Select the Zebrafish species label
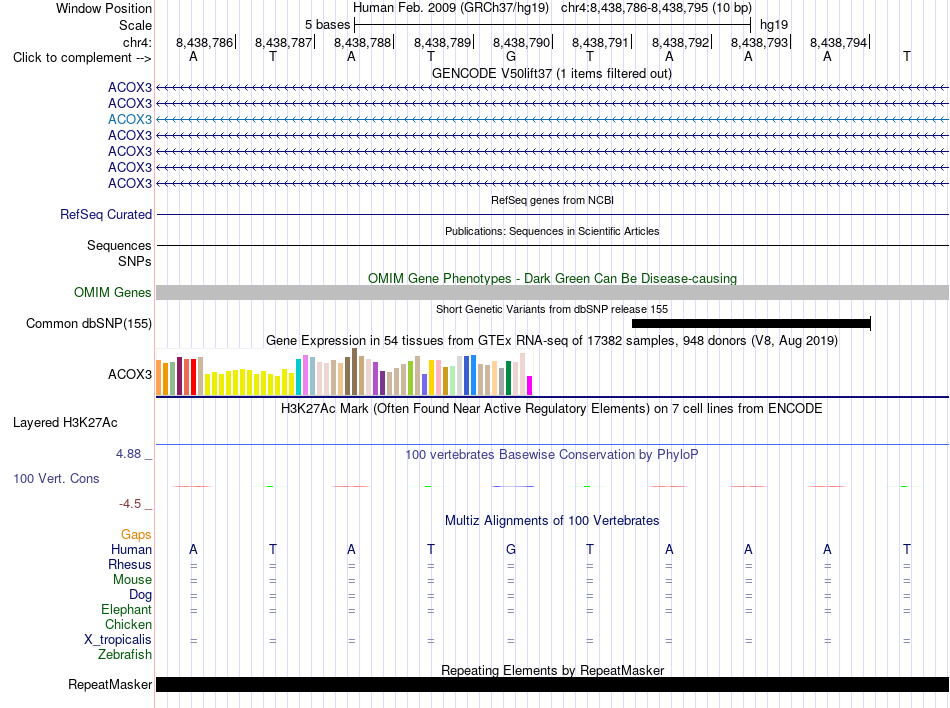The image size is (950, 708). click(x=124, y=655)
